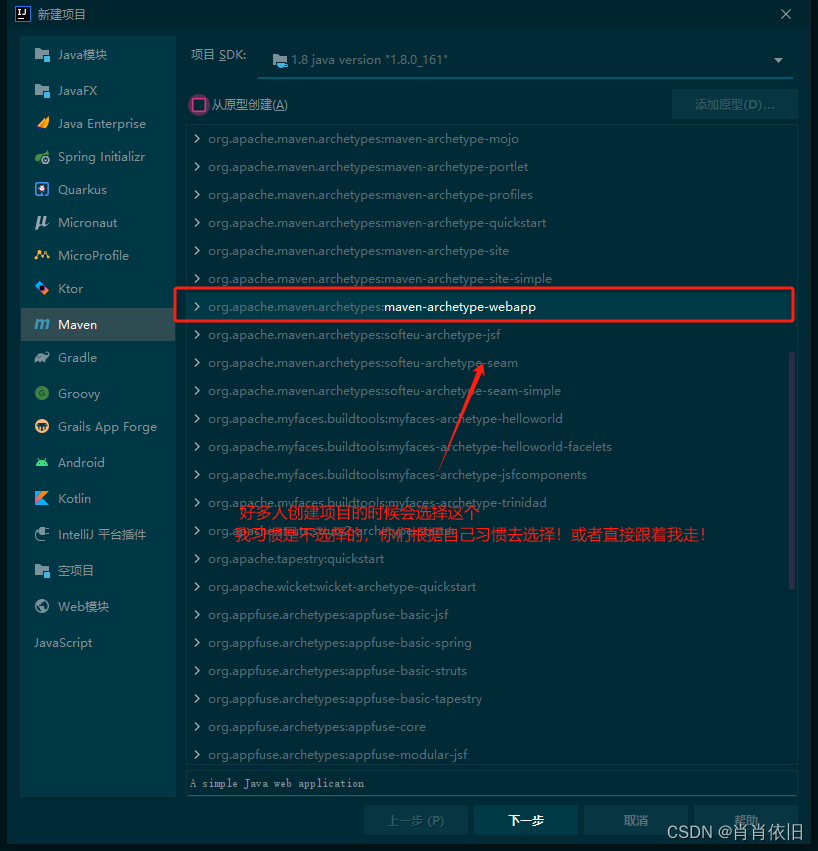The height and width of the screenshot is (851, 818).
Task: Click the 下一步 button
Action: coord(525,820)
